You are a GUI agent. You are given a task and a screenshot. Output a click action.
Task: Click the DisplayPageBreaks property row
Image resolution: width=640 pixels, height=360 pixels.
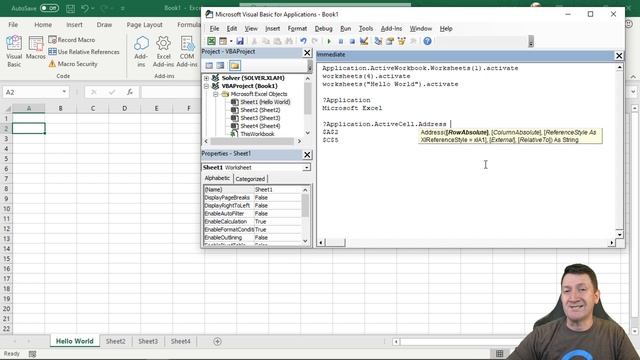[x=252, y=198]
